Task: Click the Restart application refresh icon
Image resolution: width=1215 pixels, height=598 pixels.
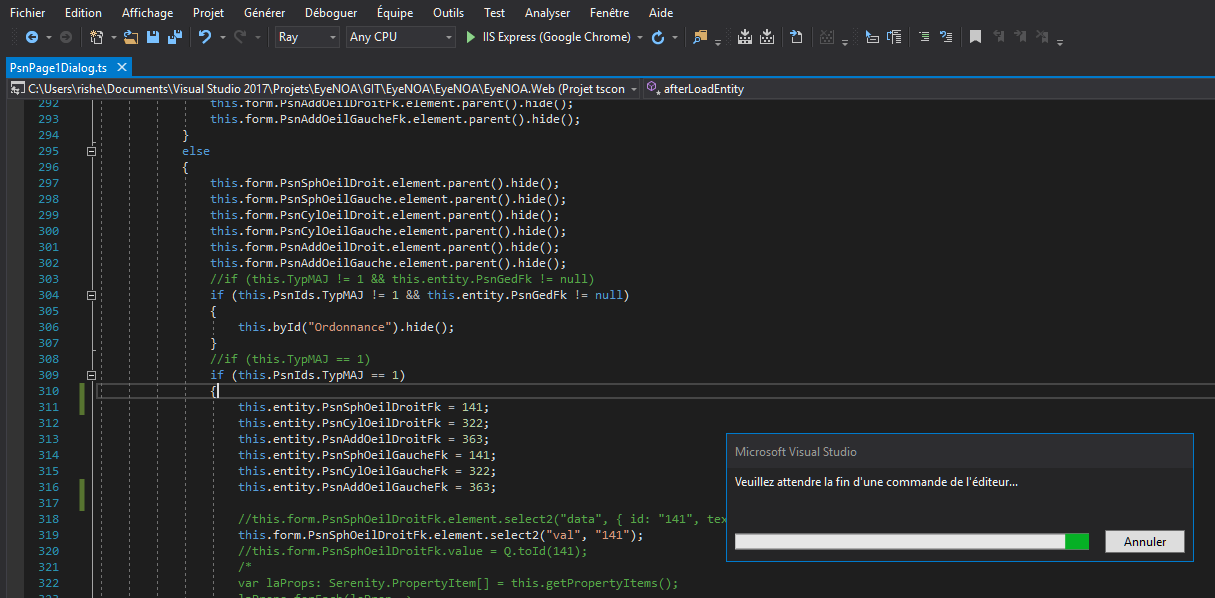Action: tap(657, 37)
